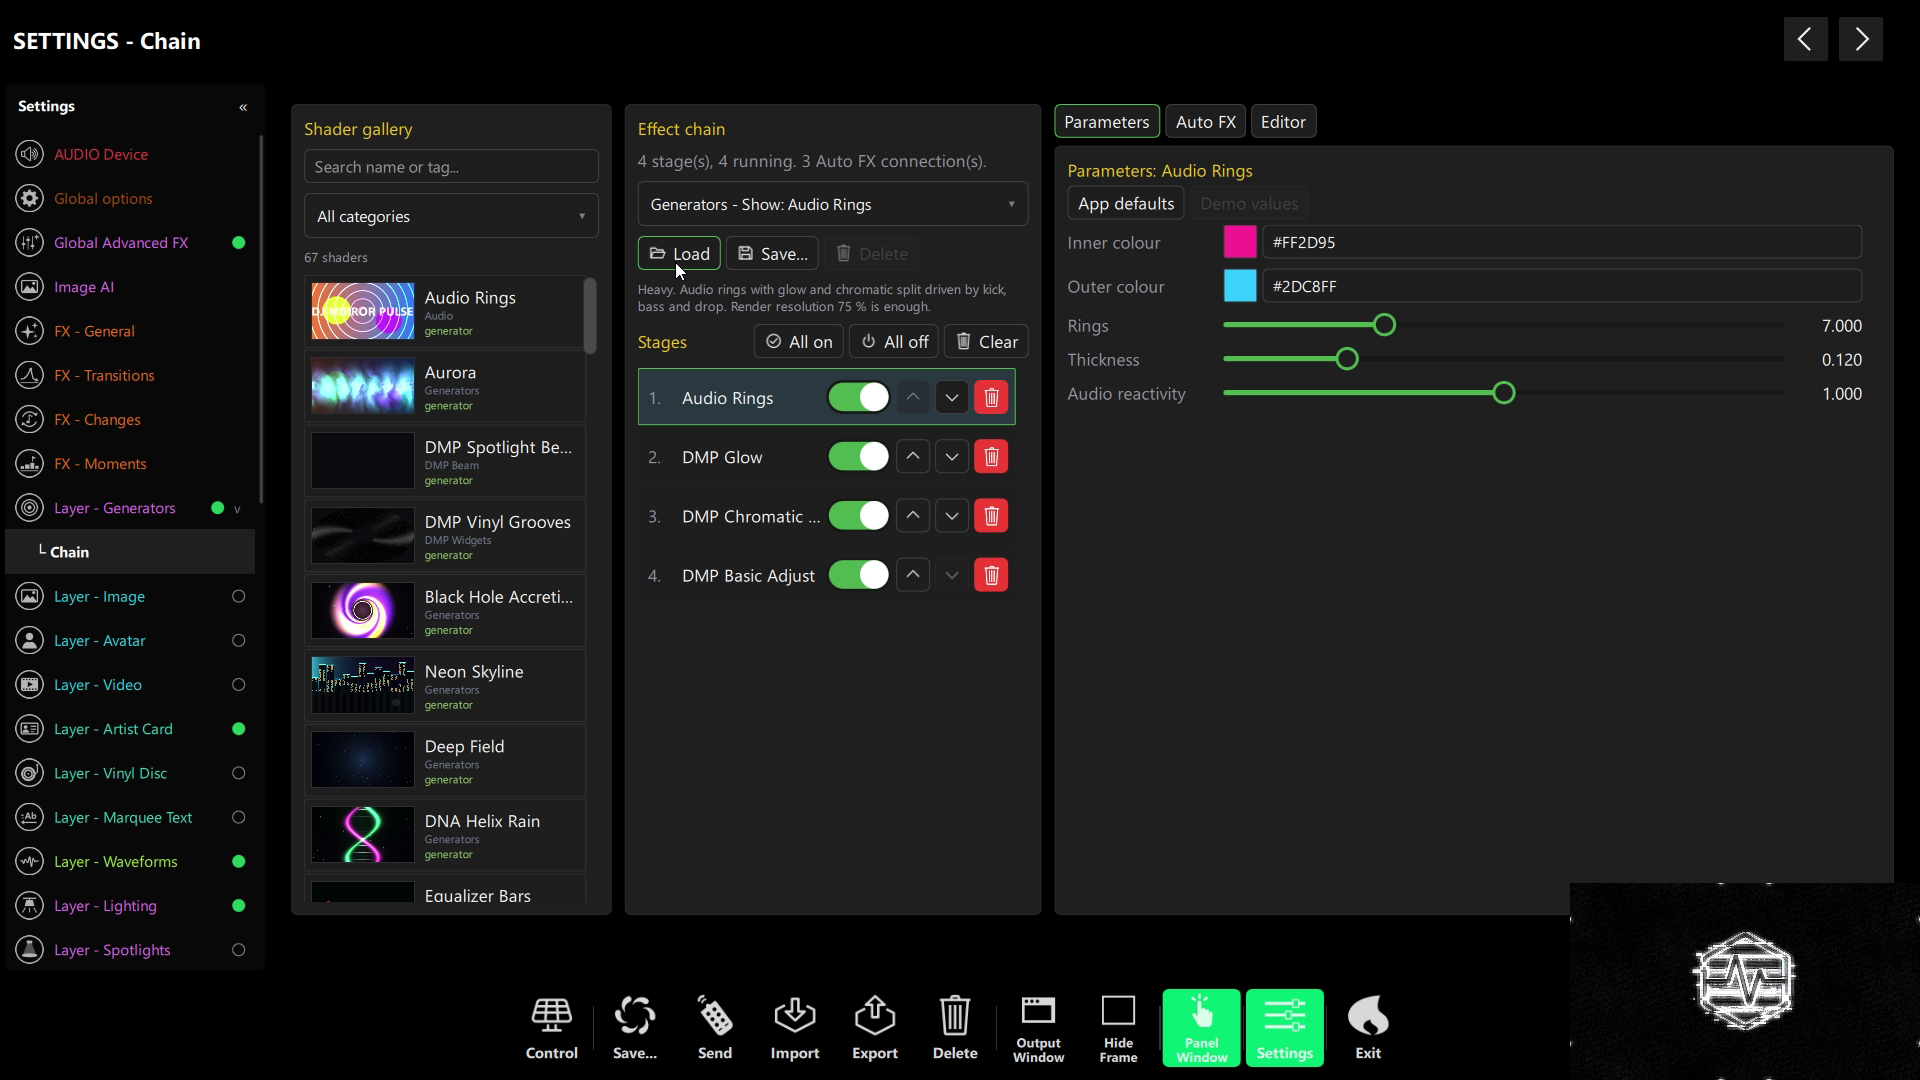The width and height of the screenshot is (1920, 1080).
Task: Select the Chain sidebar item
Action: [x=130, y=552]
